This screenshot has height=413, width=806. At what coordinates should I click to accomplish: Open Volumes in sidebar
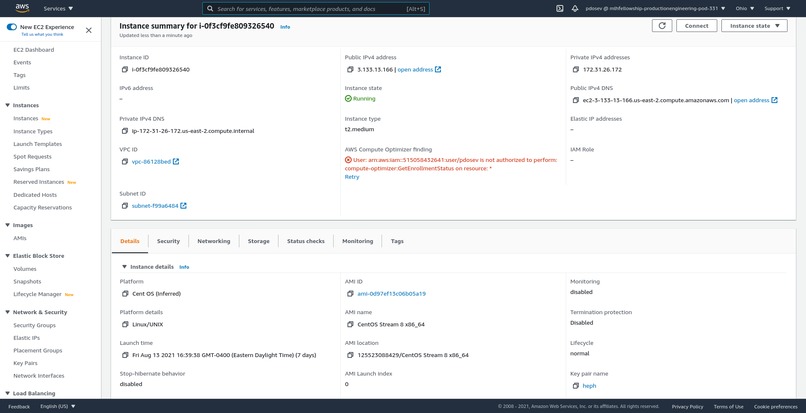coord(25,269)
